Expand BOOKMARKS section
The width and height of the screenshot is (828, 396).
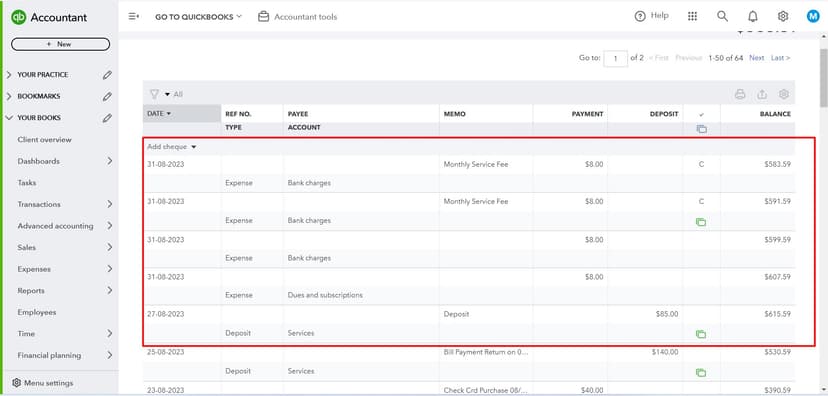[9, 97]
